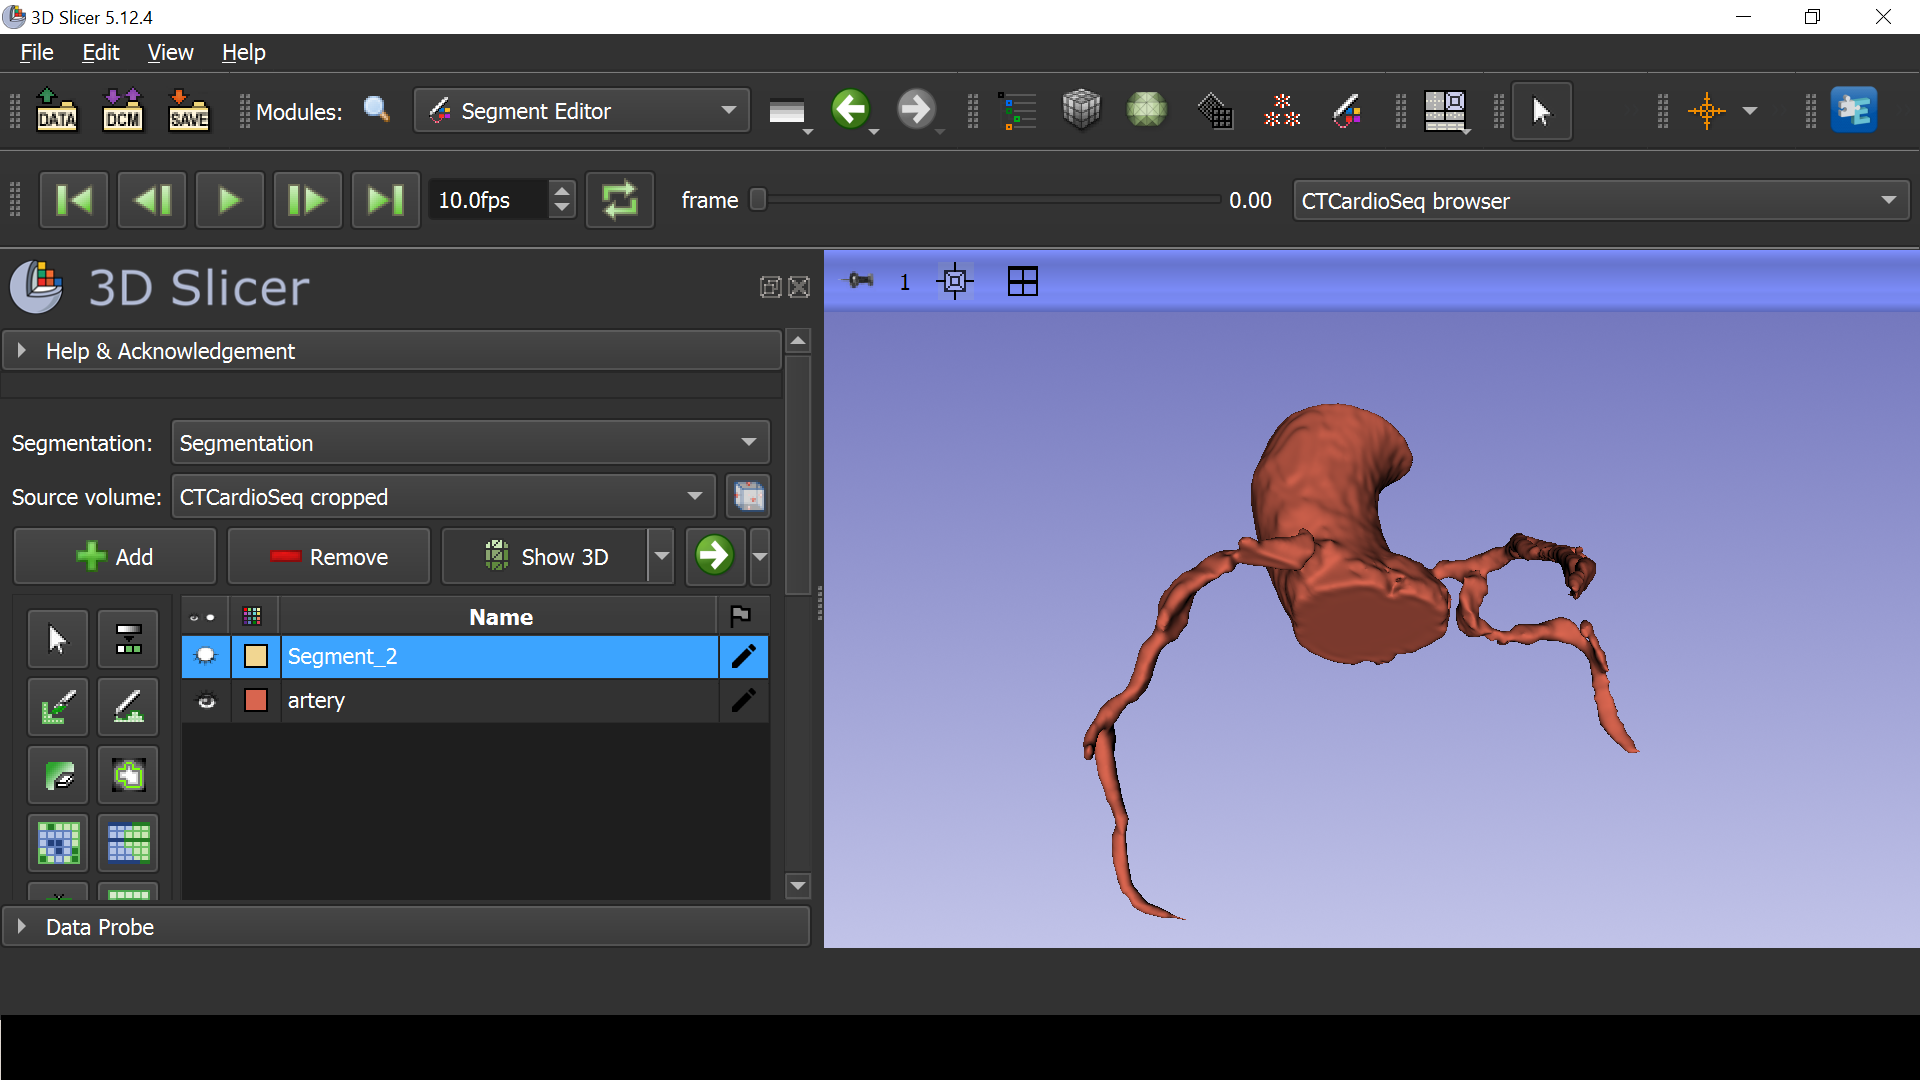The height and width of the screenshot is (1080, 1920).
Task: Open the layout selector icon
Action: 1445,111
